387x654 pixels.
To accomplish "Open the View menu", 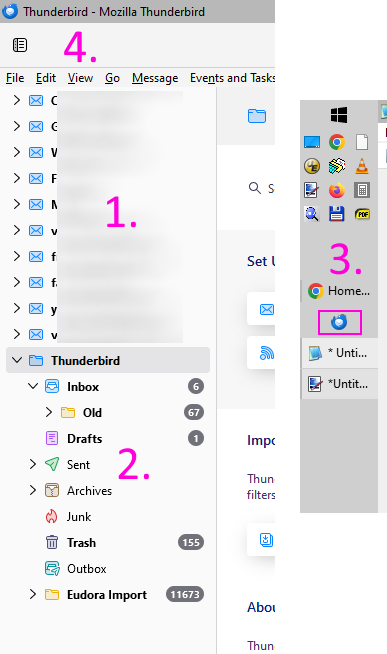I will [80, 78].
